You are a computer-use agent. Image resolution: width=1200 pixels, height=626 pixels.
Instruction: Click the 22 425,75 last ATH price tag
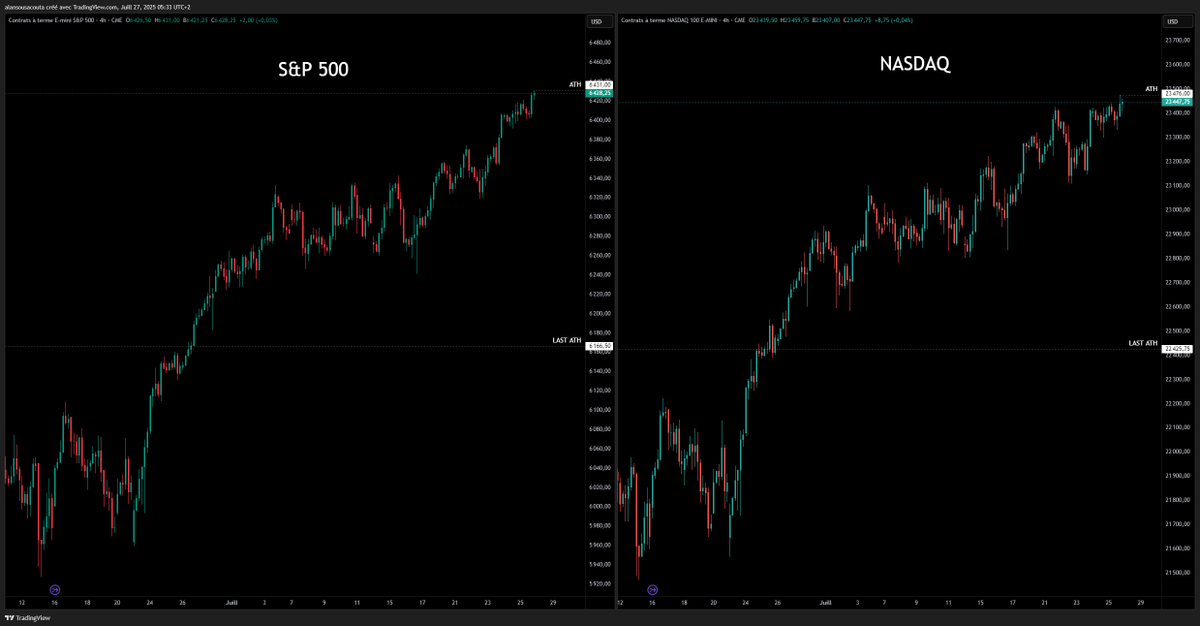[1178, 349]
